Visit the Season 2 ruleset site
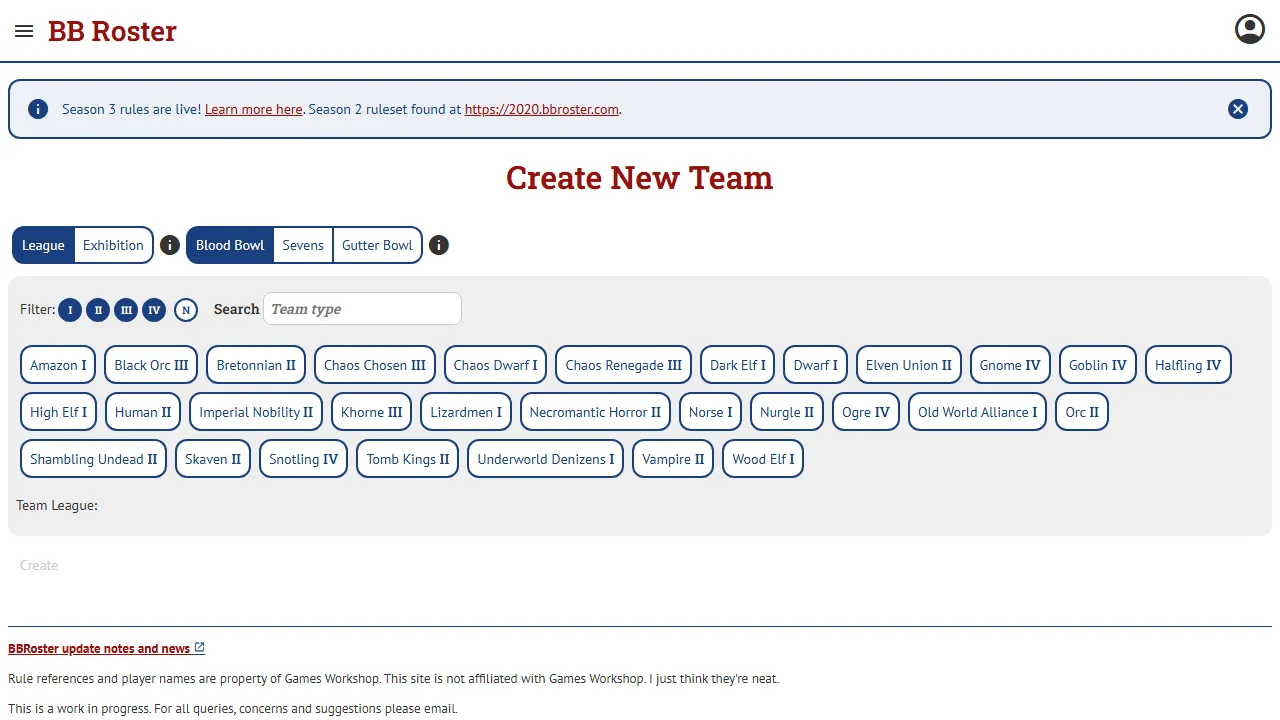1280x720 pixels. pyautogui.click(x=541, y=109)
